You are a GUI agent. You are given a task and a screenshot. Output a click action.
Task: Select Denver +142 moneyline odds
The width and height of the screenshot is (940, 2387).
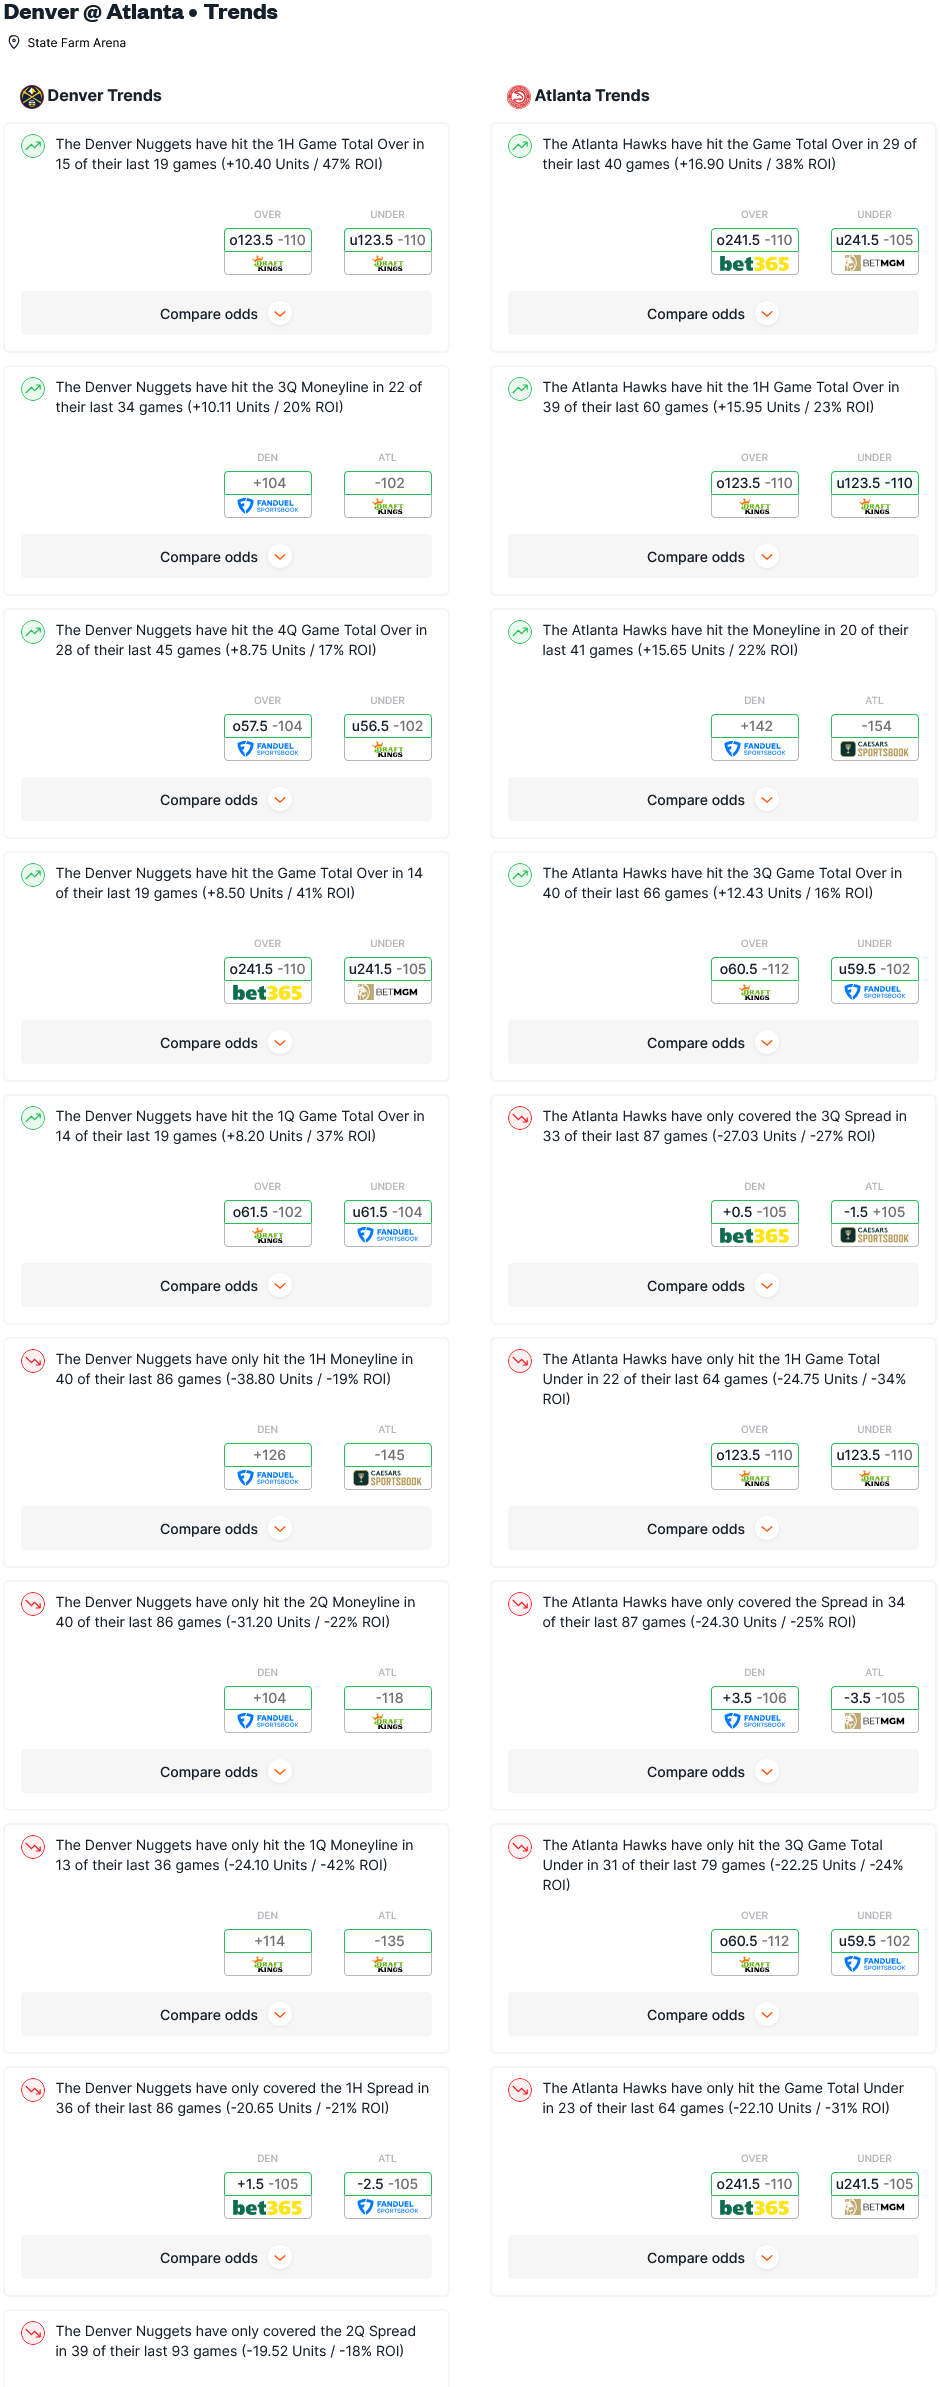[x=755, y=726]
